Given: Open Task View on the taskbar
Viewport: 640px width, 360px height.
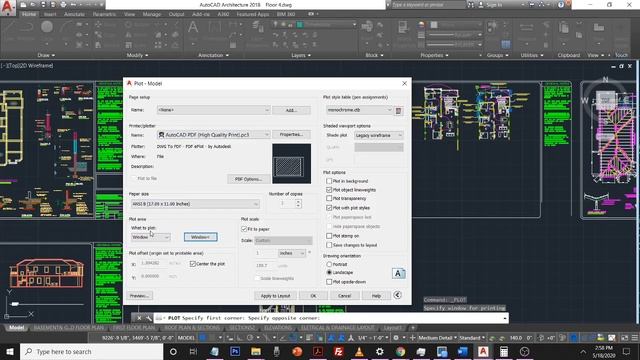Looking at the screenshot, I should point(193,351).
